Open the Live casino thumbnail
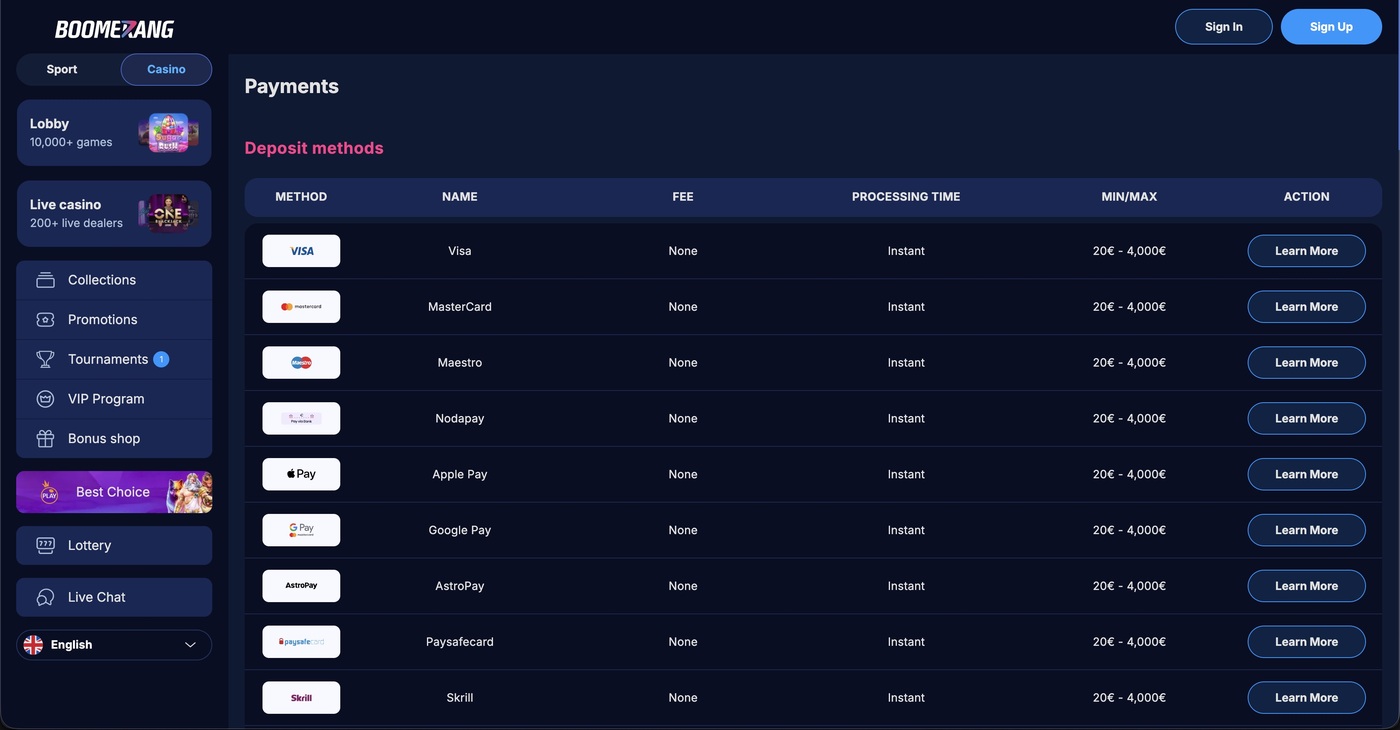Image resolution: width=1400 pixels, height=730 pixels. 168,213
